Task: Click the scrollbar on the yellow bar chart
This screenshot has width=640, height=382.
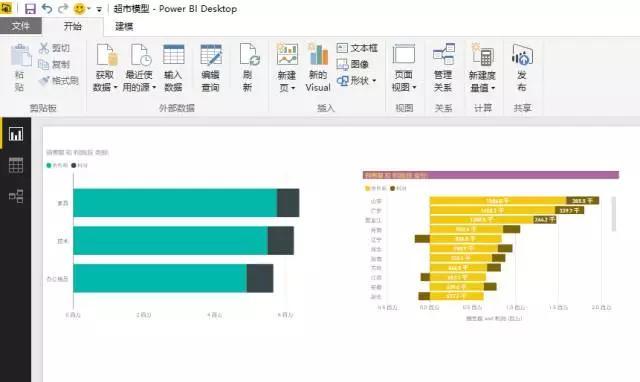Action: [613, 214]
